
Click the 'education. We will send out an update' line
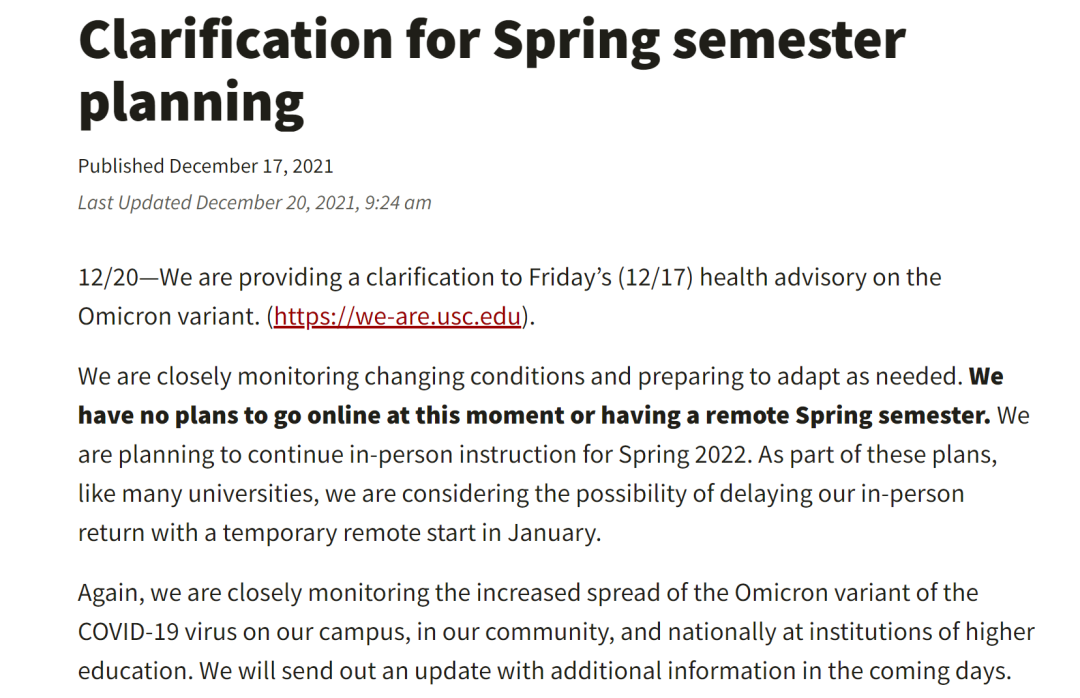[x=544, y=671]
